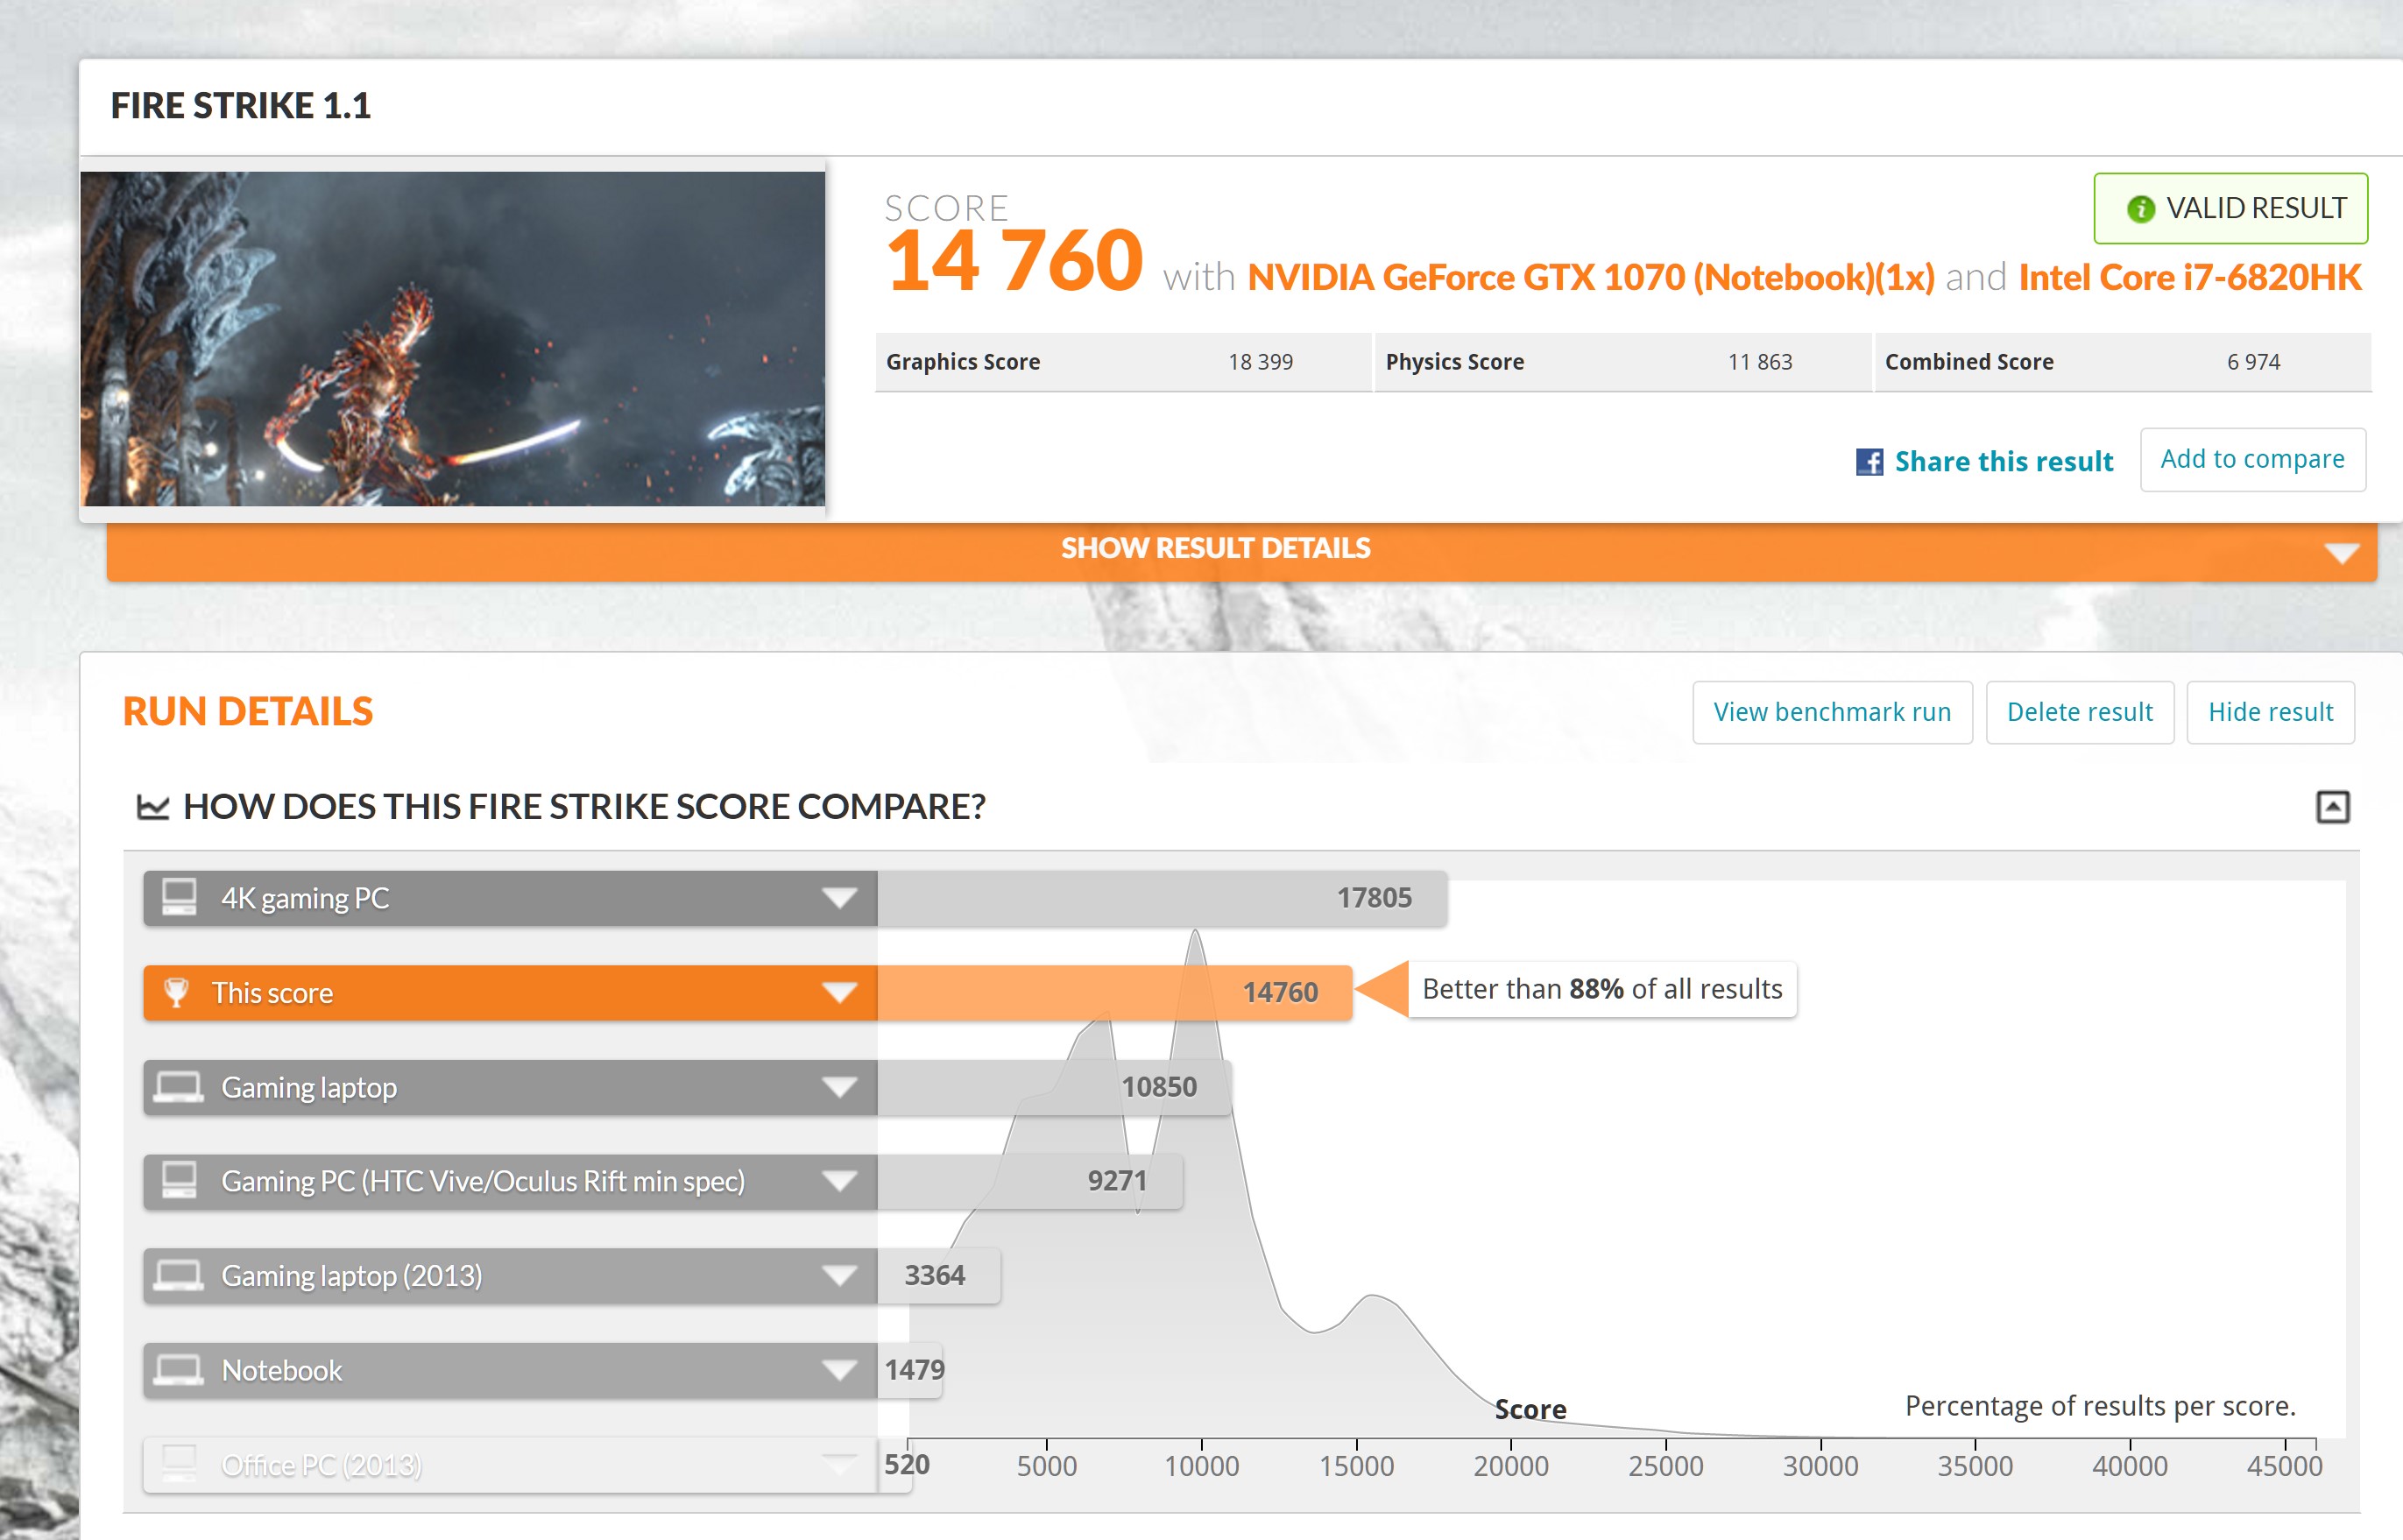Expand Gaming PC (HTC Vive/Oculus Rift min spec) arrow
2403x1540 pixels.
coord(839,1181)
